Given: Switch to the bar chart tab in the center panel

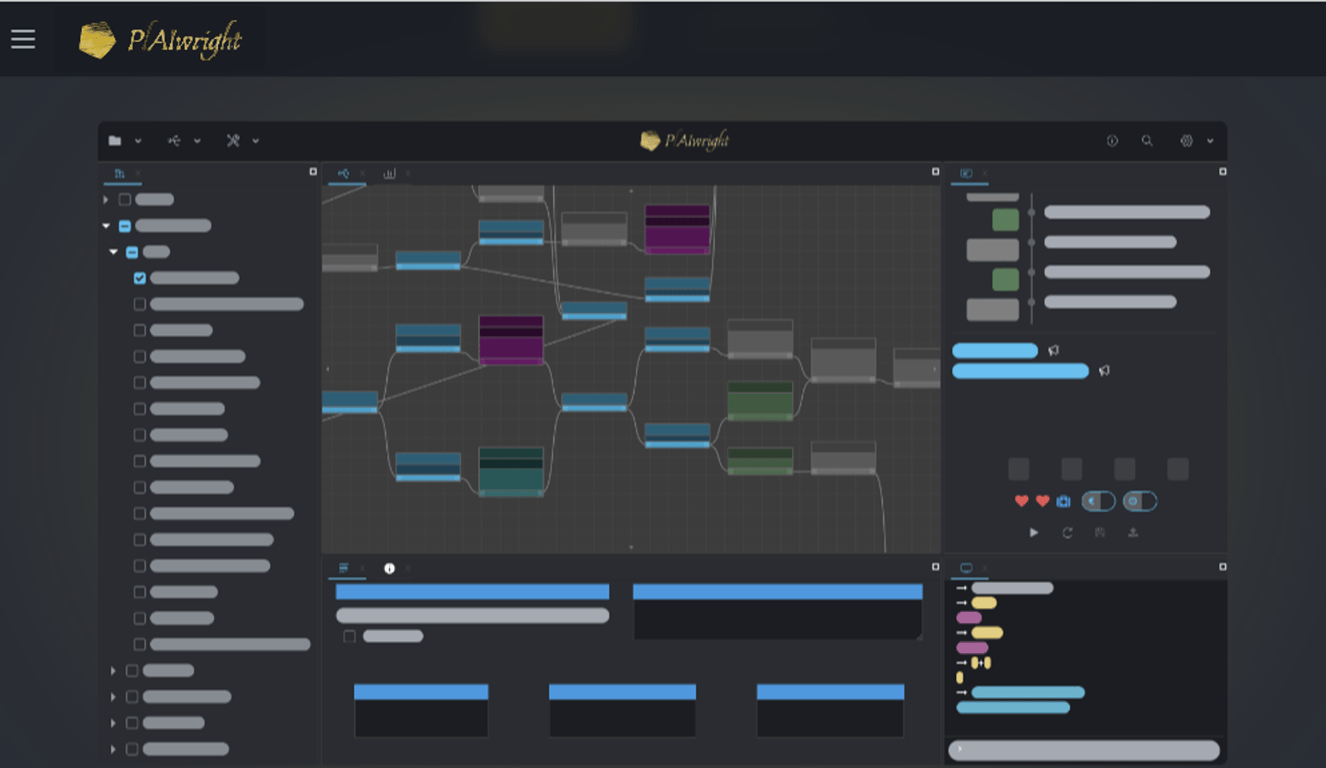Looking at the screenshot, I should [x=389, y=174].
